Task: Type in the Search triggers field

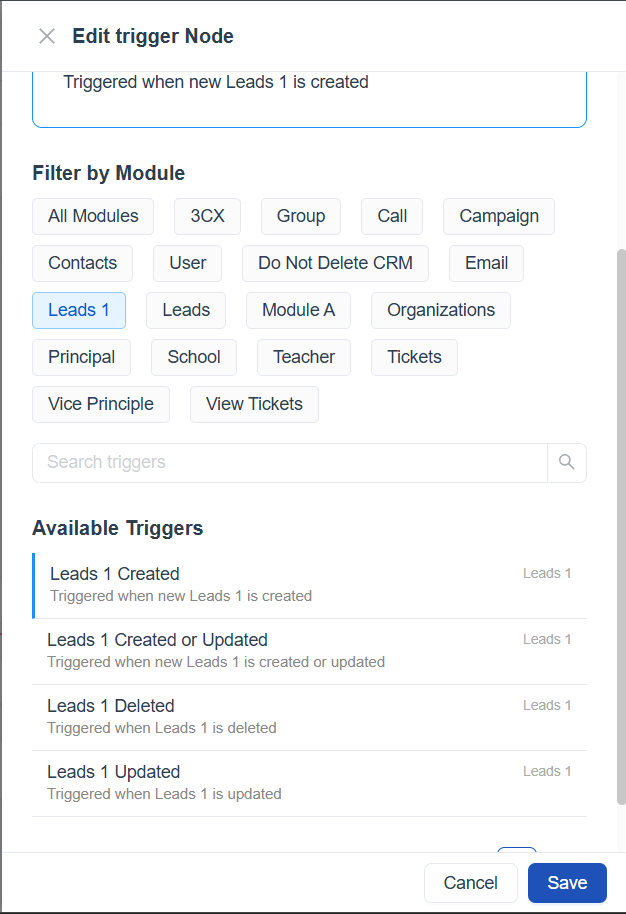Action: pyautogui.click(x=290, y=462)
